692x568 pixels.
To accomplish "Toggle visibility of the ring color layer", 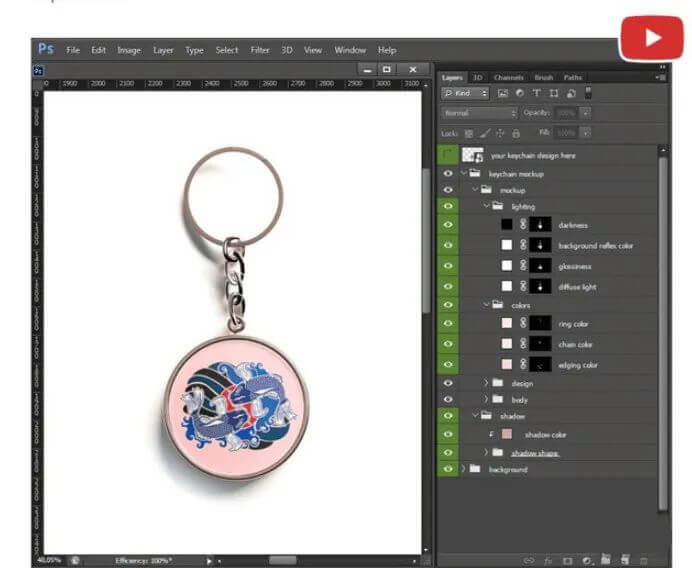I will click(448, 324).
